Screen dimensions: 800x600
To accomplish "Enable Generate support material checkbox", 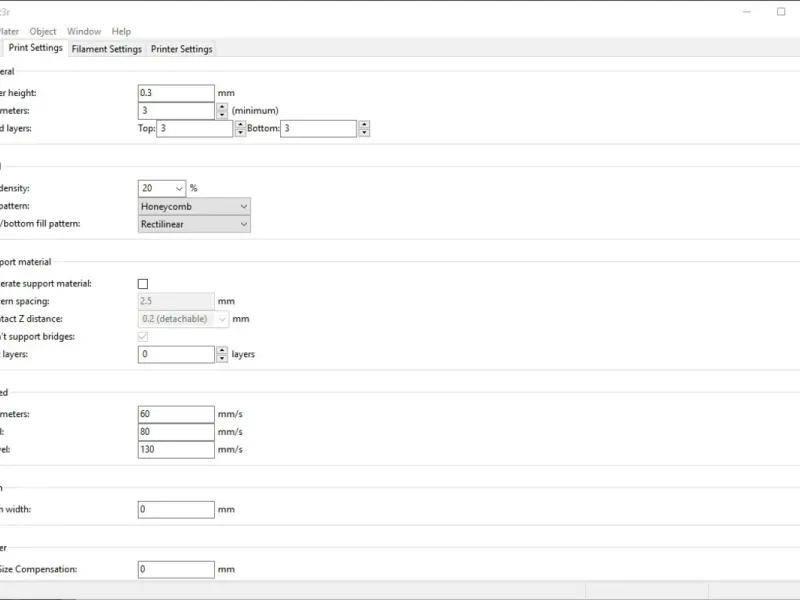I will [143, 284].
